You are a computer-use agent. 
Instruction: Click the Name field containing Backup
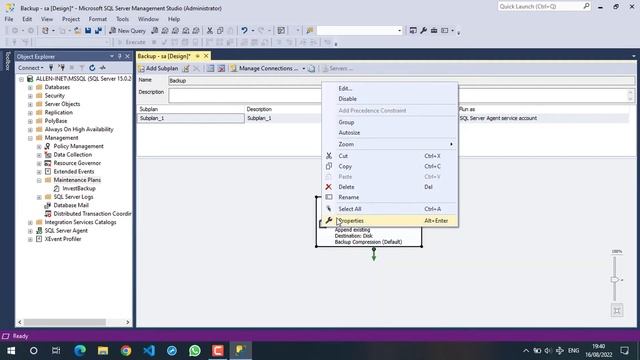point(401,81)
